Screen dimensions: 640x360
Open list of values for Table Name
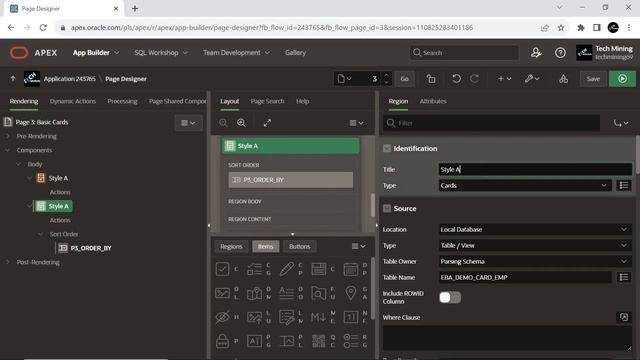point(624,277)
